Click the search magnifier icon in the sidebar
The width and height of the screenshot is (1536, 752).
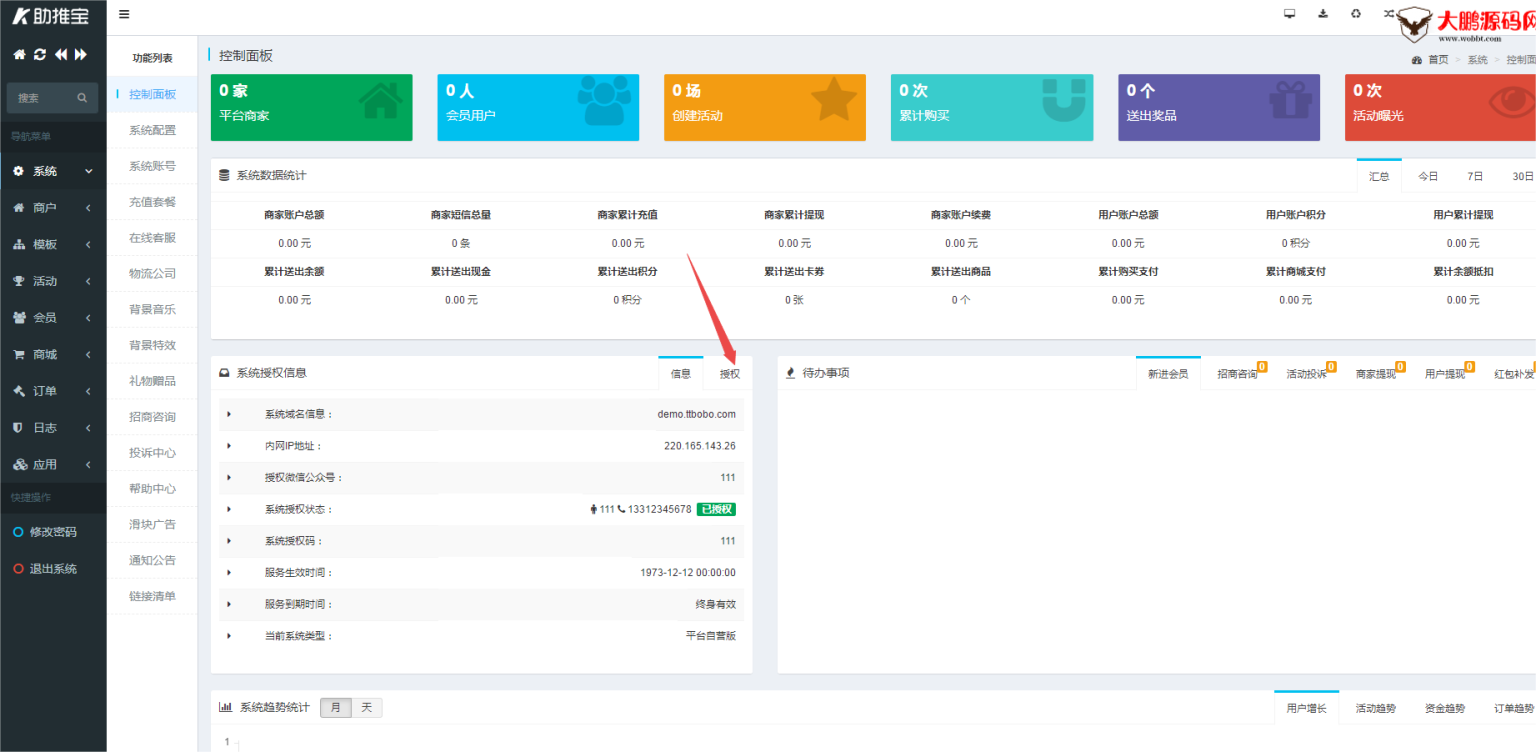pyautogui.click(x=80, y=97)
